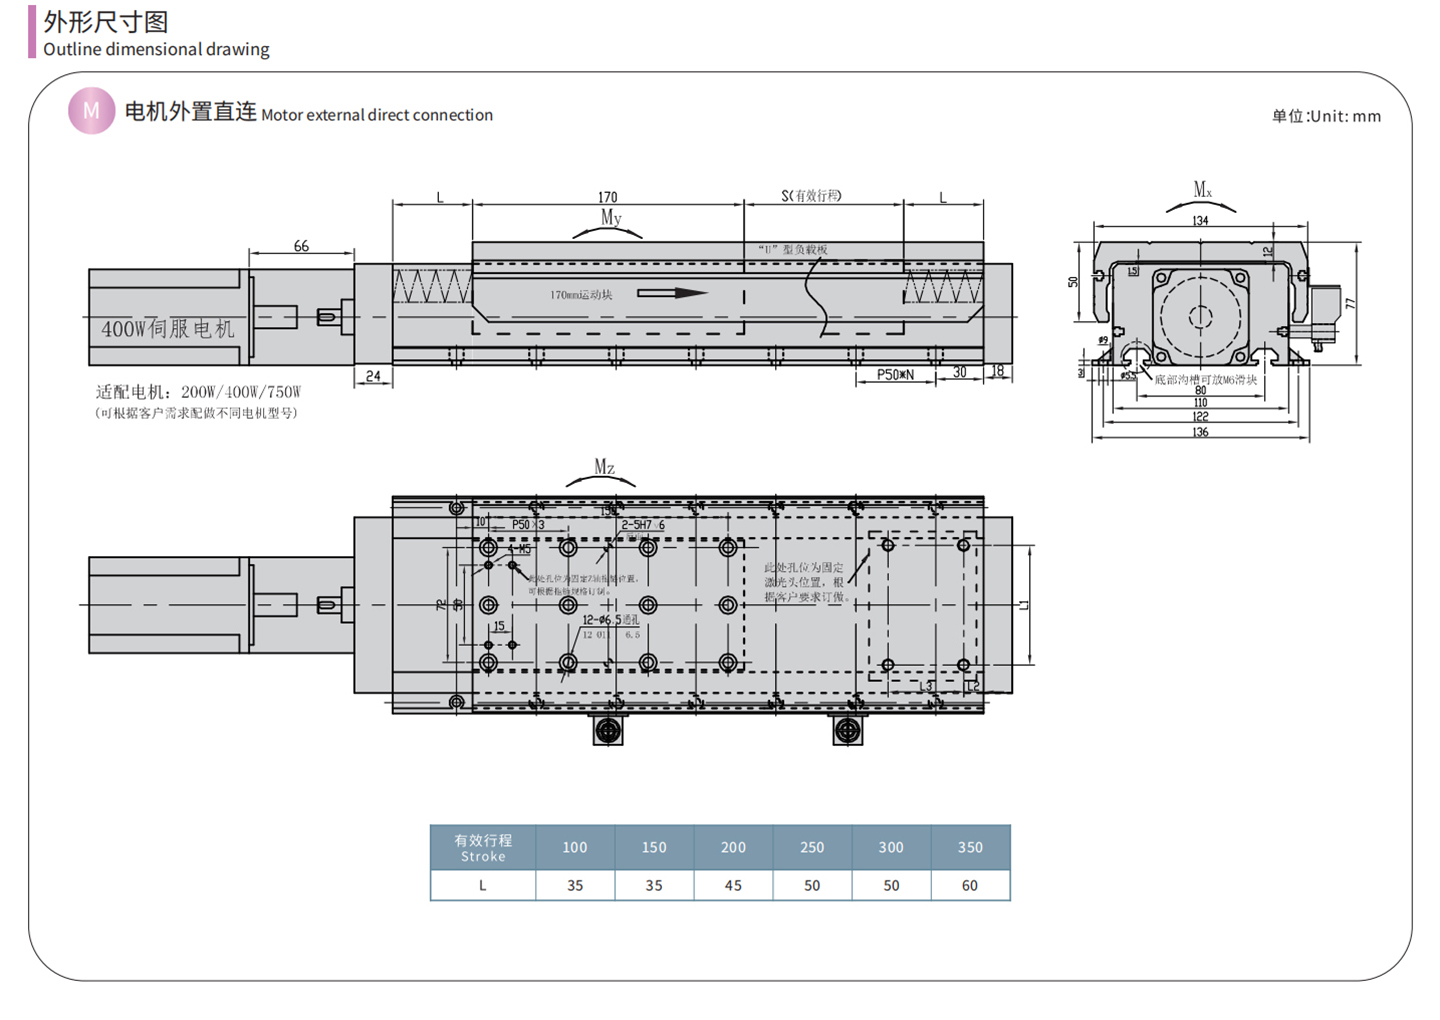
Task: Click the left sensor below the bottom view
Action: tap(608, 731)
